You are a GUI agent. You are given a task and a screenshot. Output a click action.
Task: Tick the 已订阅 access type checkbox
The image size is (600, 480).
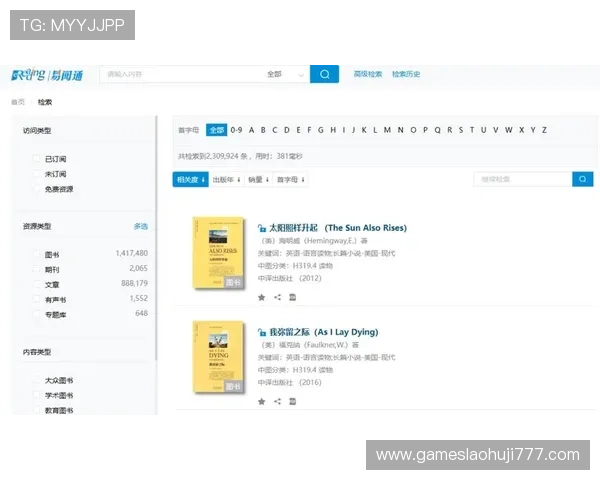(37, 158)
